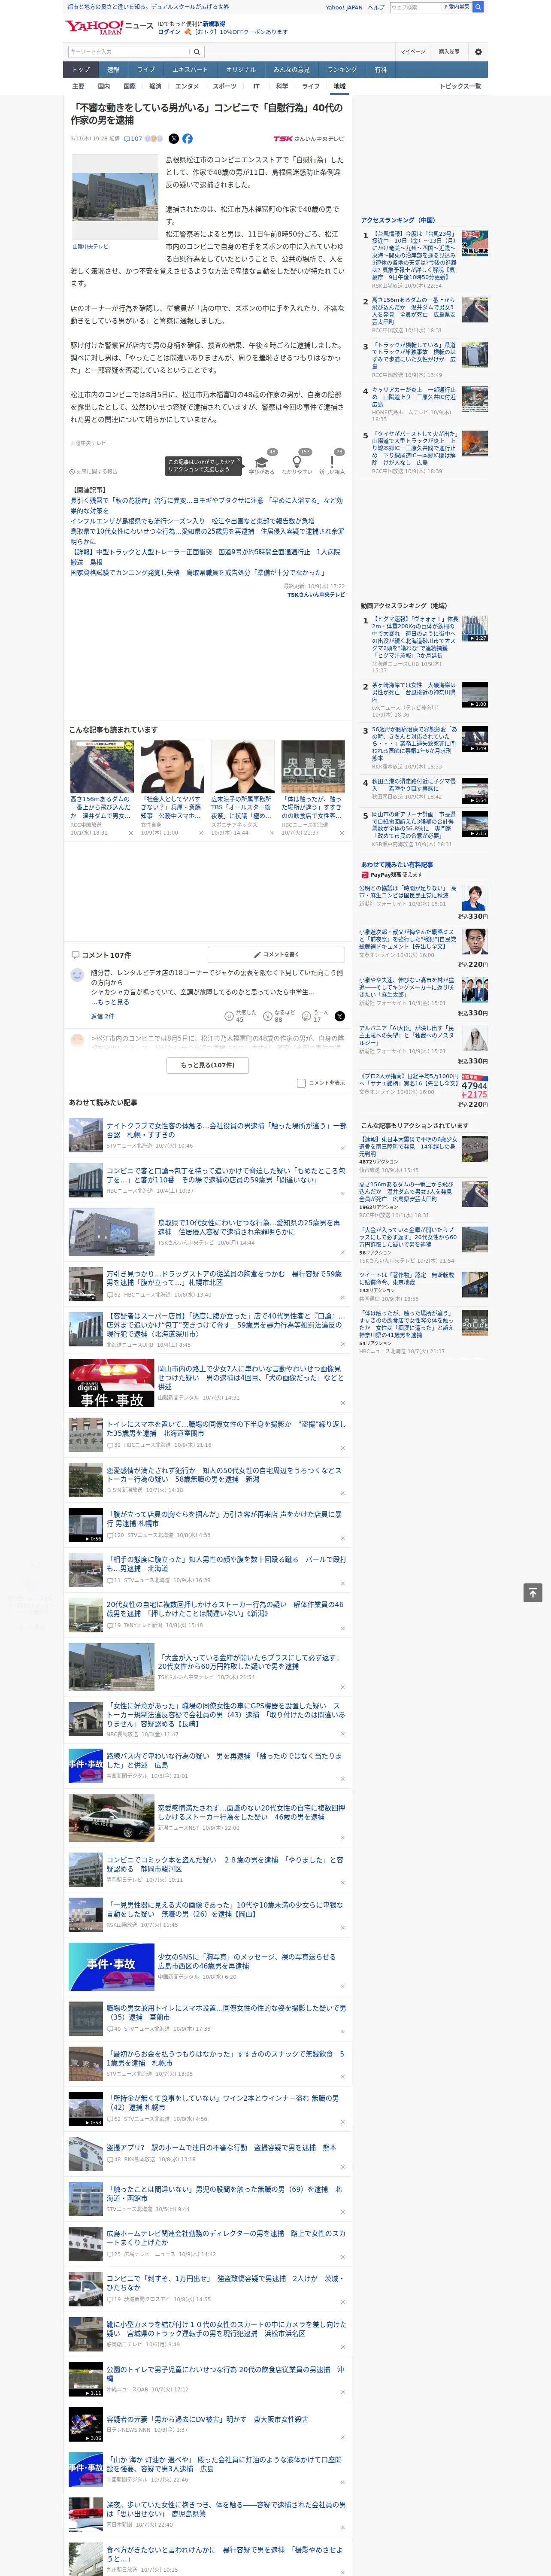
Task: Open the ライブ tab in dark nav
Action: [x=146, y=69]
